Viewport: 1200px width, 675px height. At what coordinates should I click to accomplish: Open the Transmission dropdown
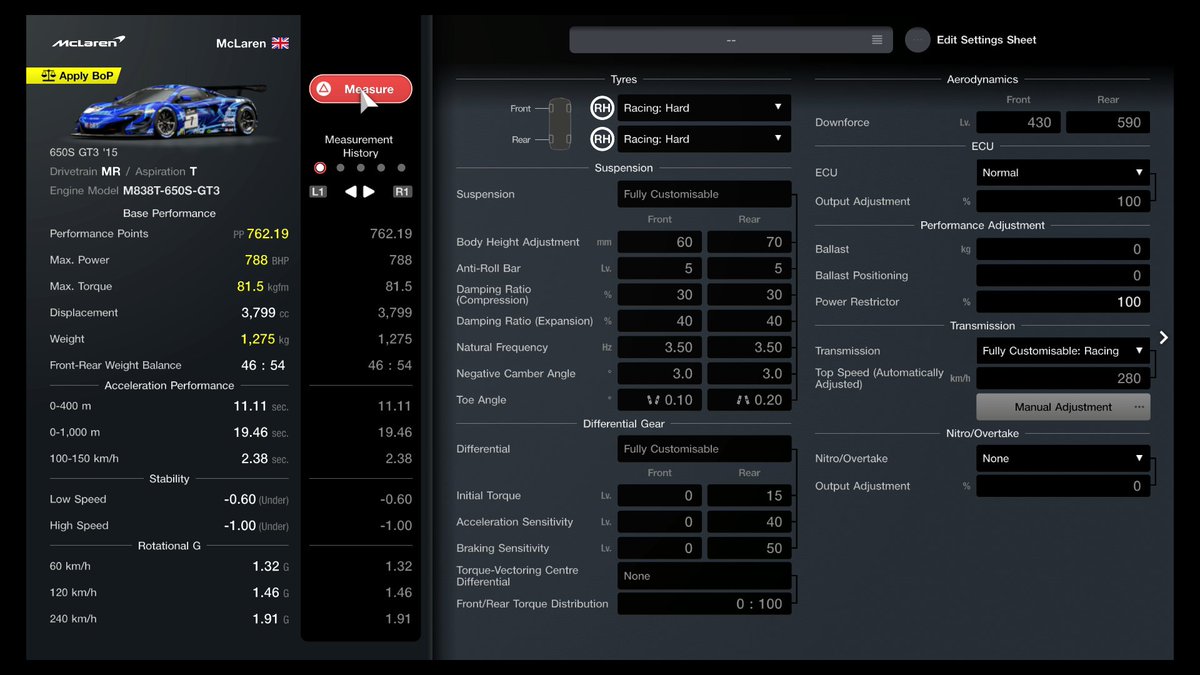1063,351
